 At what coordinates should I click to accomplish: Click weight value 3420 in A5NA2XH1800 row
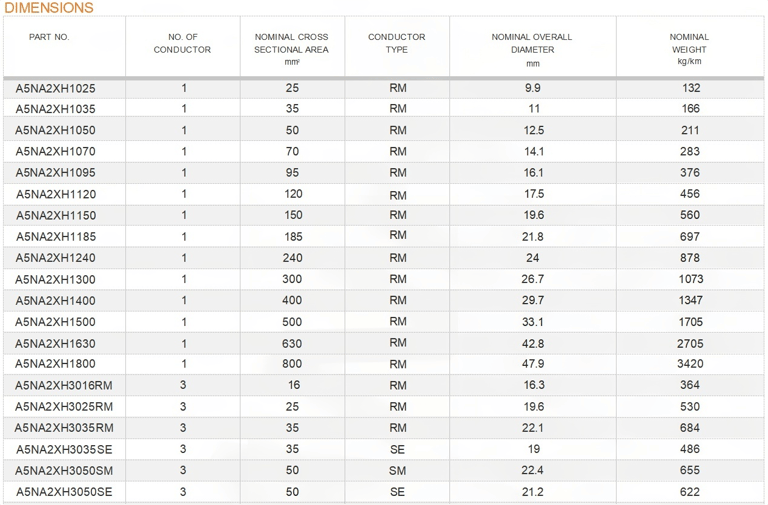click(690, 363)
